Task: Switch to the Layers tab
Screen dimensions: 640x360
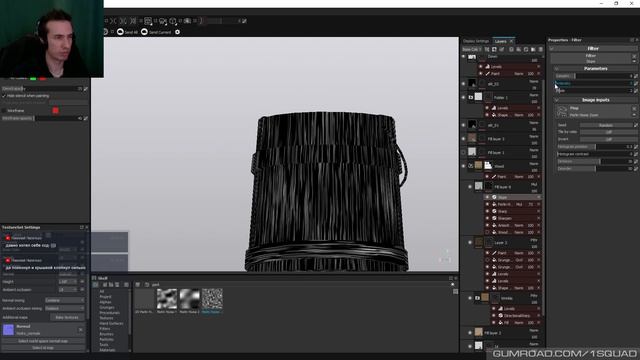Action: pos(500,41)
